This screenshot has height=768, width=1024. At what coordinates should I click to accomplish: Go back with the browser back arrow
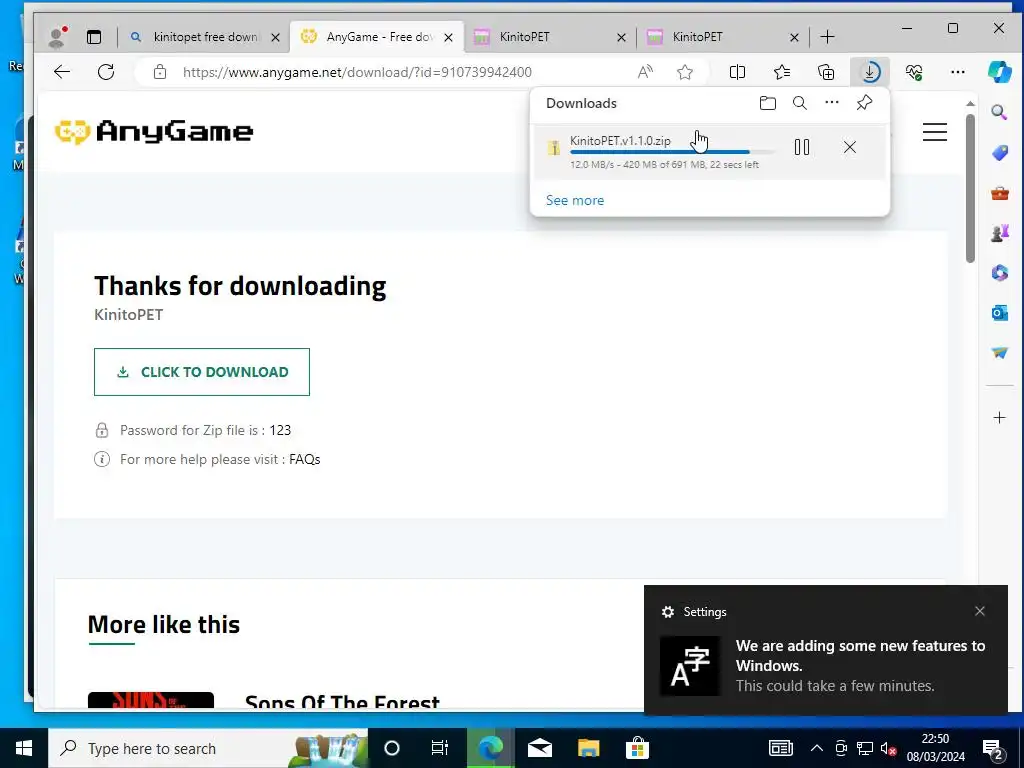[62, 72]
